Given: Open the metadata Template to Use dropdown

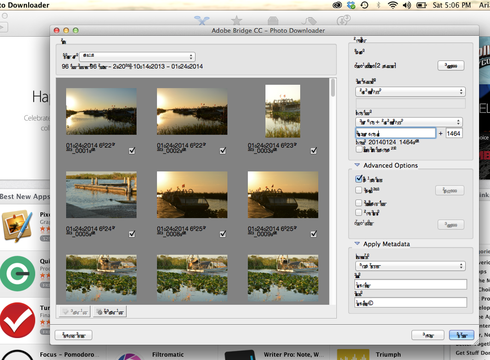Looking at the screenshot, I should tap(410, 266).
